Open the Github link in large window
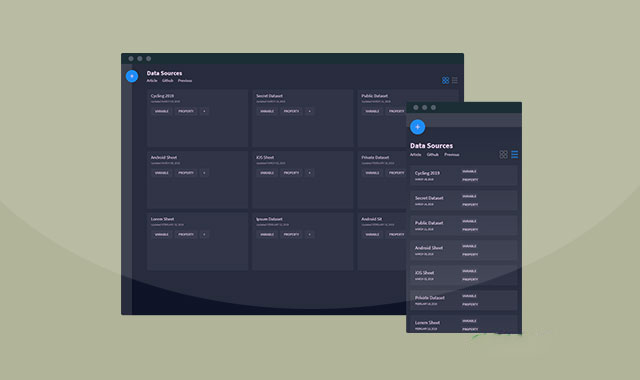Image resolution: width=640 pixels, height=380 pixels. [x=167, y=80]
